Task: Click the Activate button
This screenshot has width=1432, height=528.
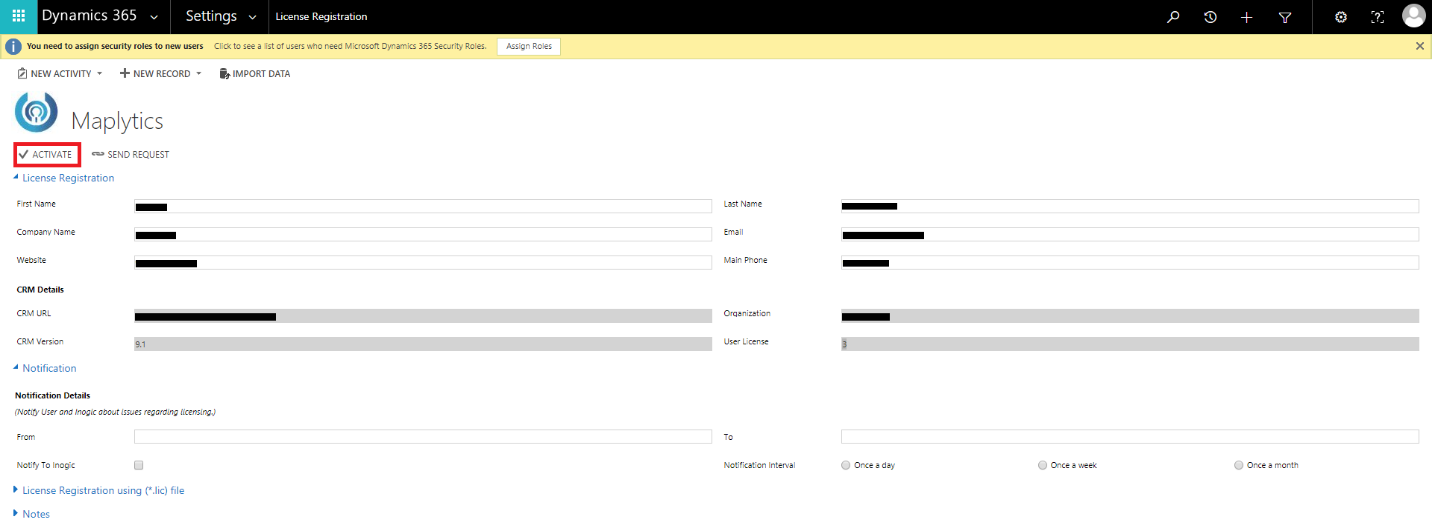Action: tap(46, 155)
